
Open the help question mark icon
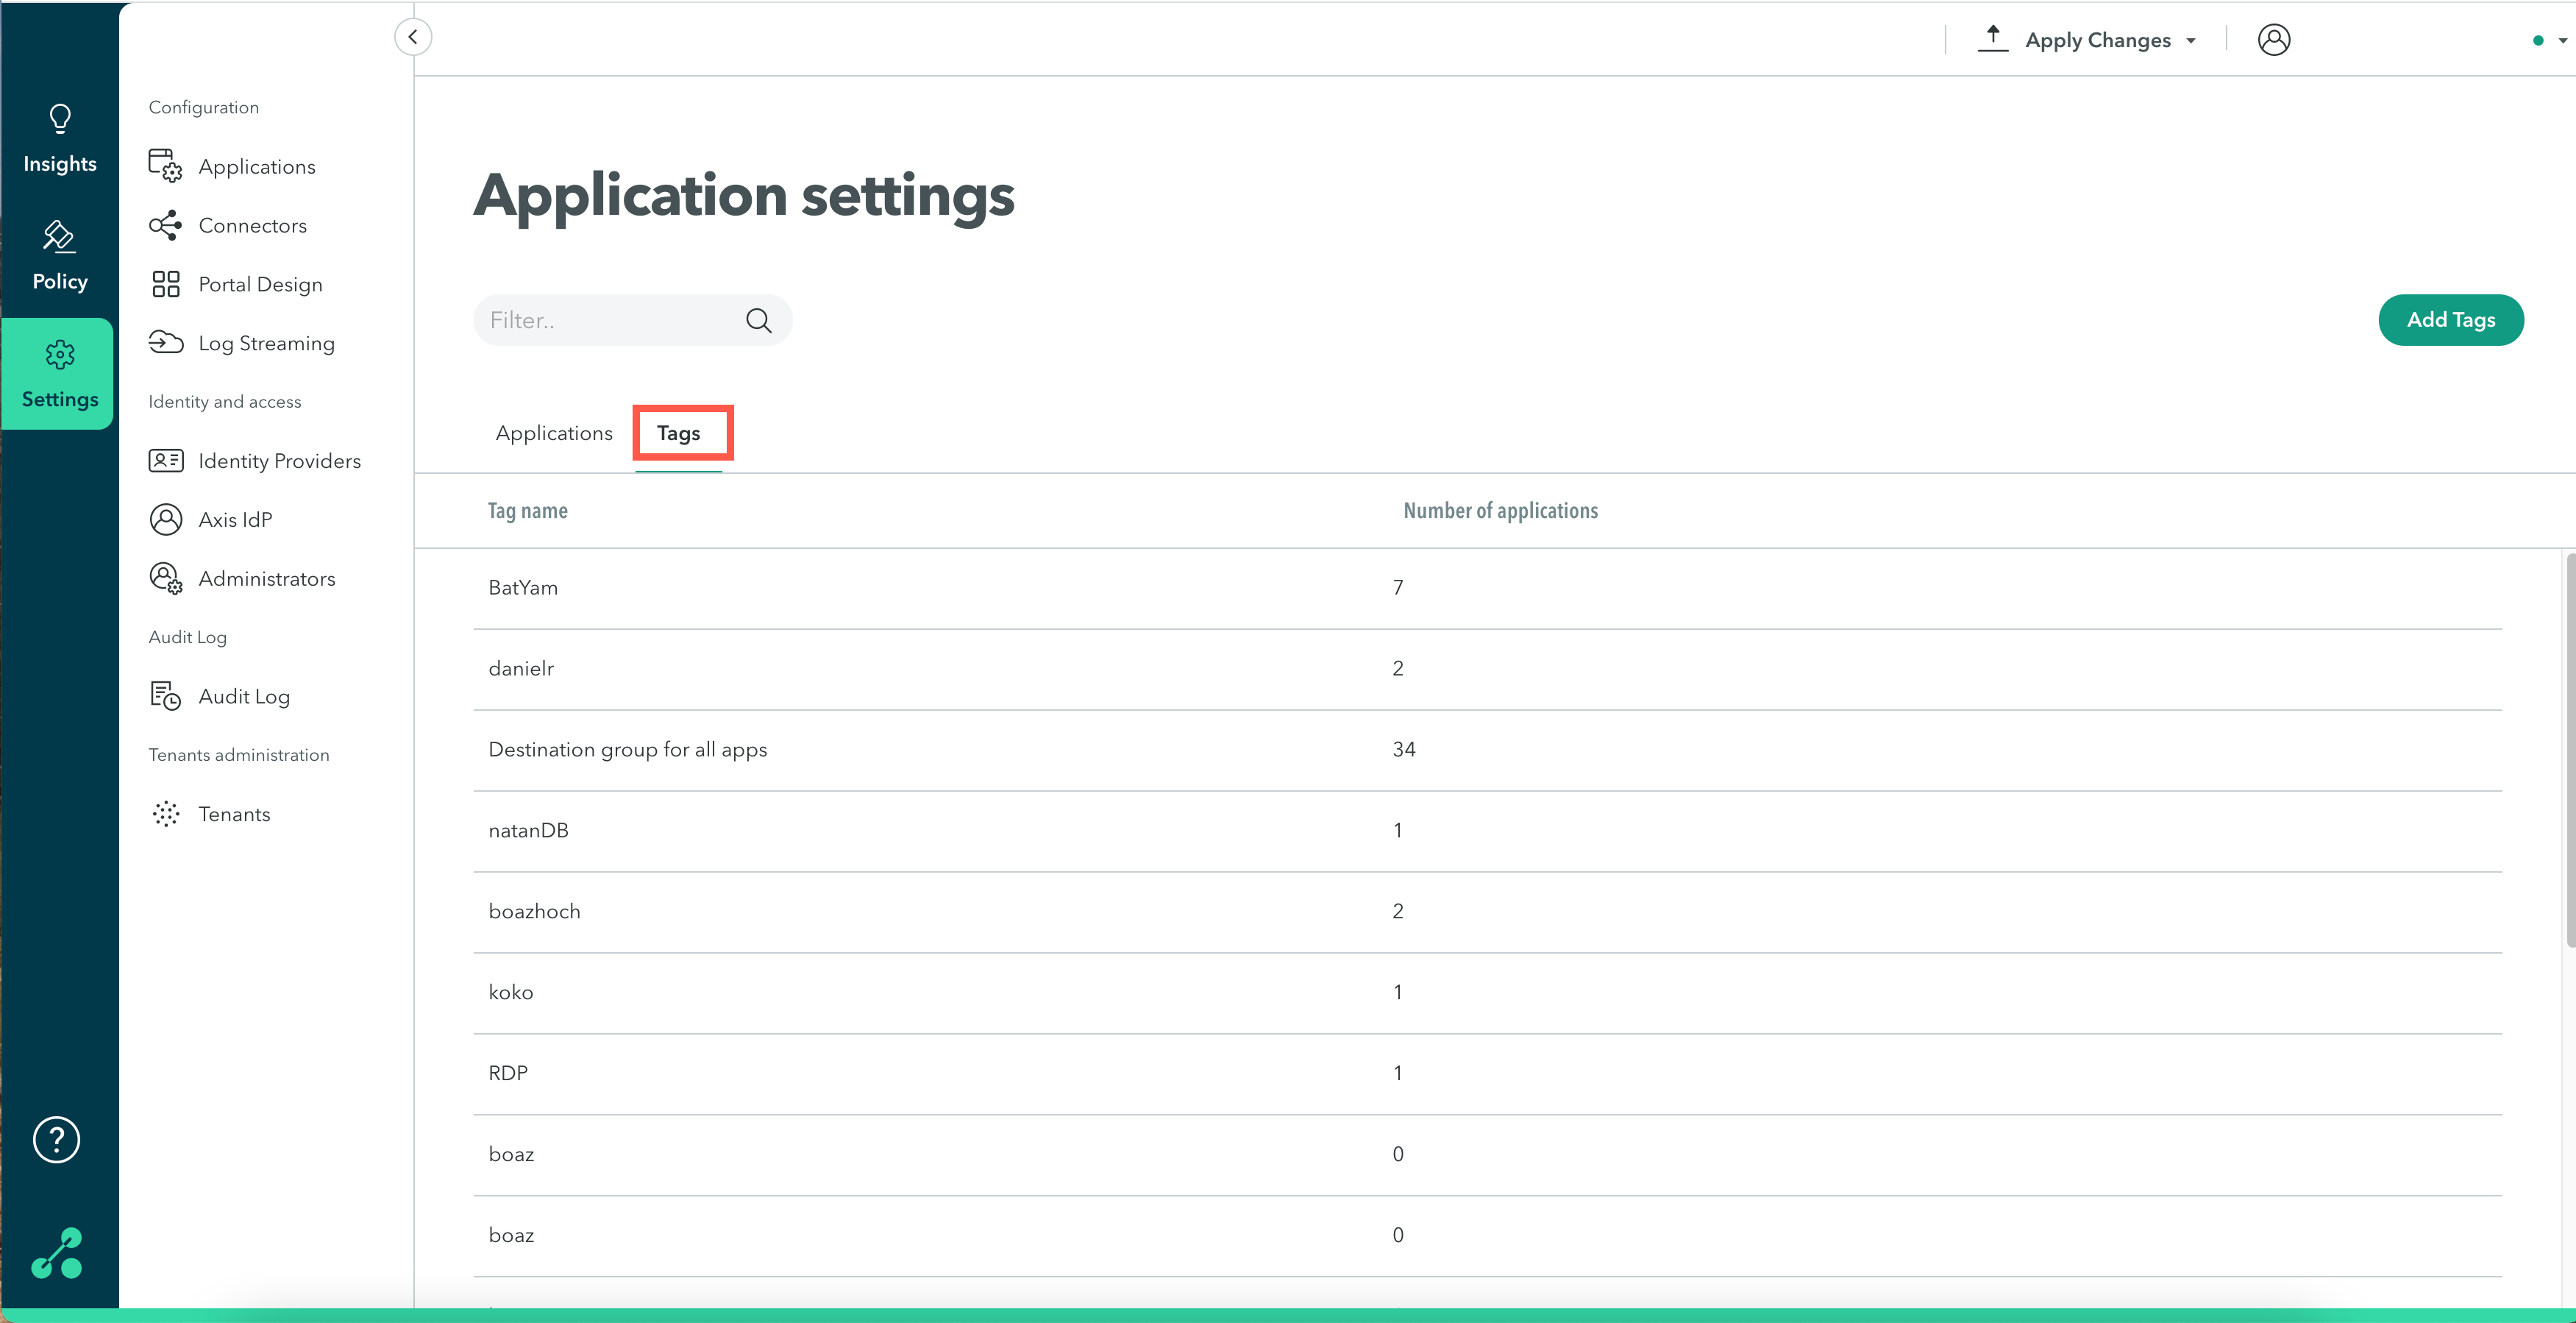click(57, 1139)
